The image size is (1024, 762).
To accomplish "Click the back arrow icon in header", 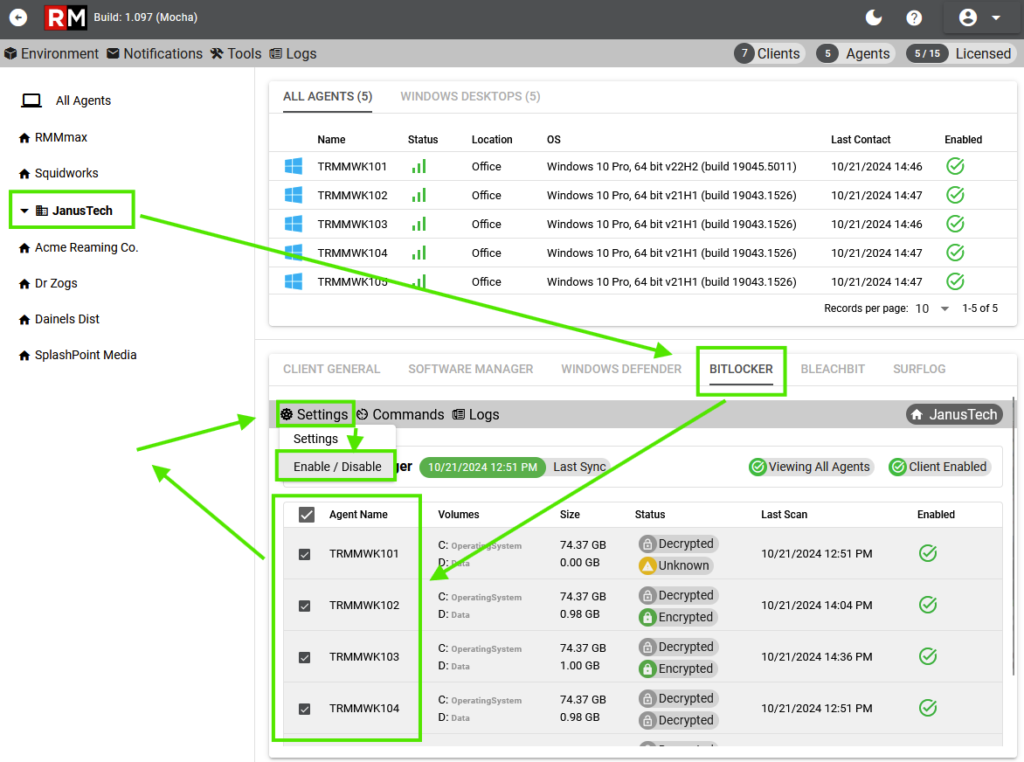I will [x=18, y=17].
